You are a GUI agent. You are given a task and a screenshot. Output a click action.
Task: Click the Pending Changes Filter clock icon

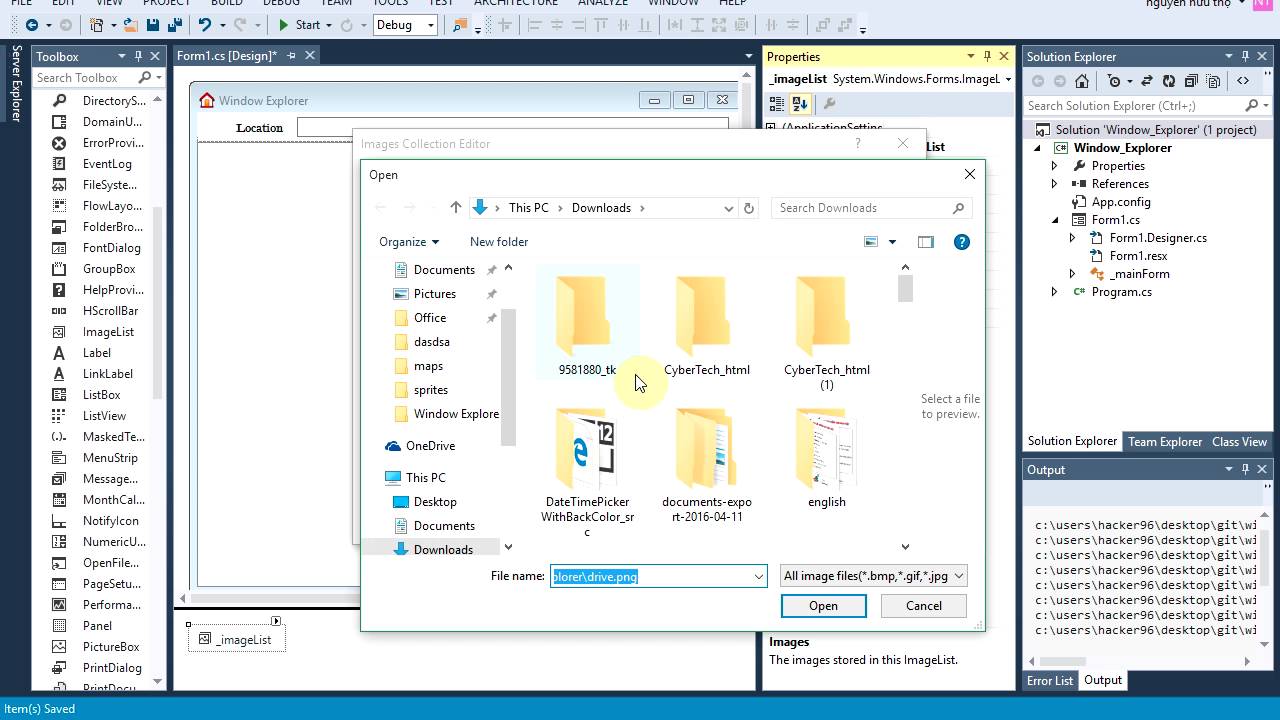pos(1115,81)
